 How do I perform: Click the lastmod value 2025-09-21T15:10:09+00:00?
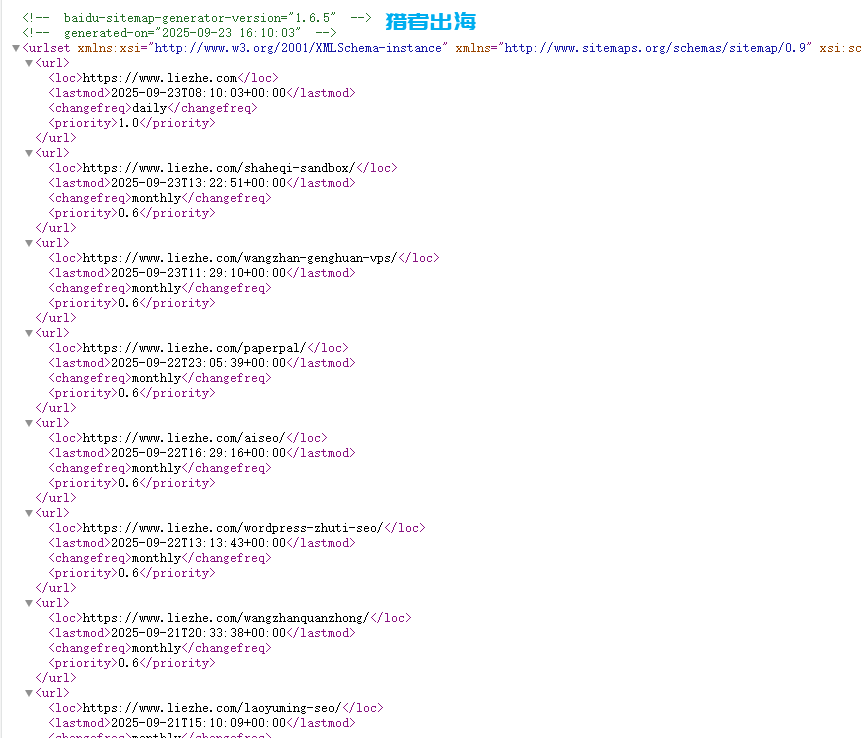199,724
